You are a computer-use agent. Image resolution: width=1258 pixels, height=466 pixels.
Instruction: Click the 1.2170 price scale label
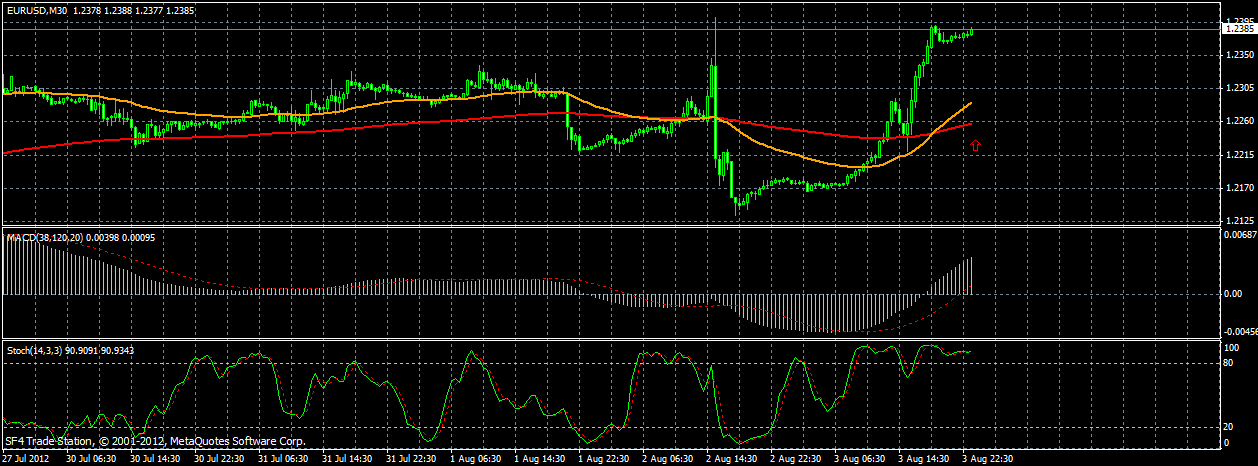tap(1239, 188)
